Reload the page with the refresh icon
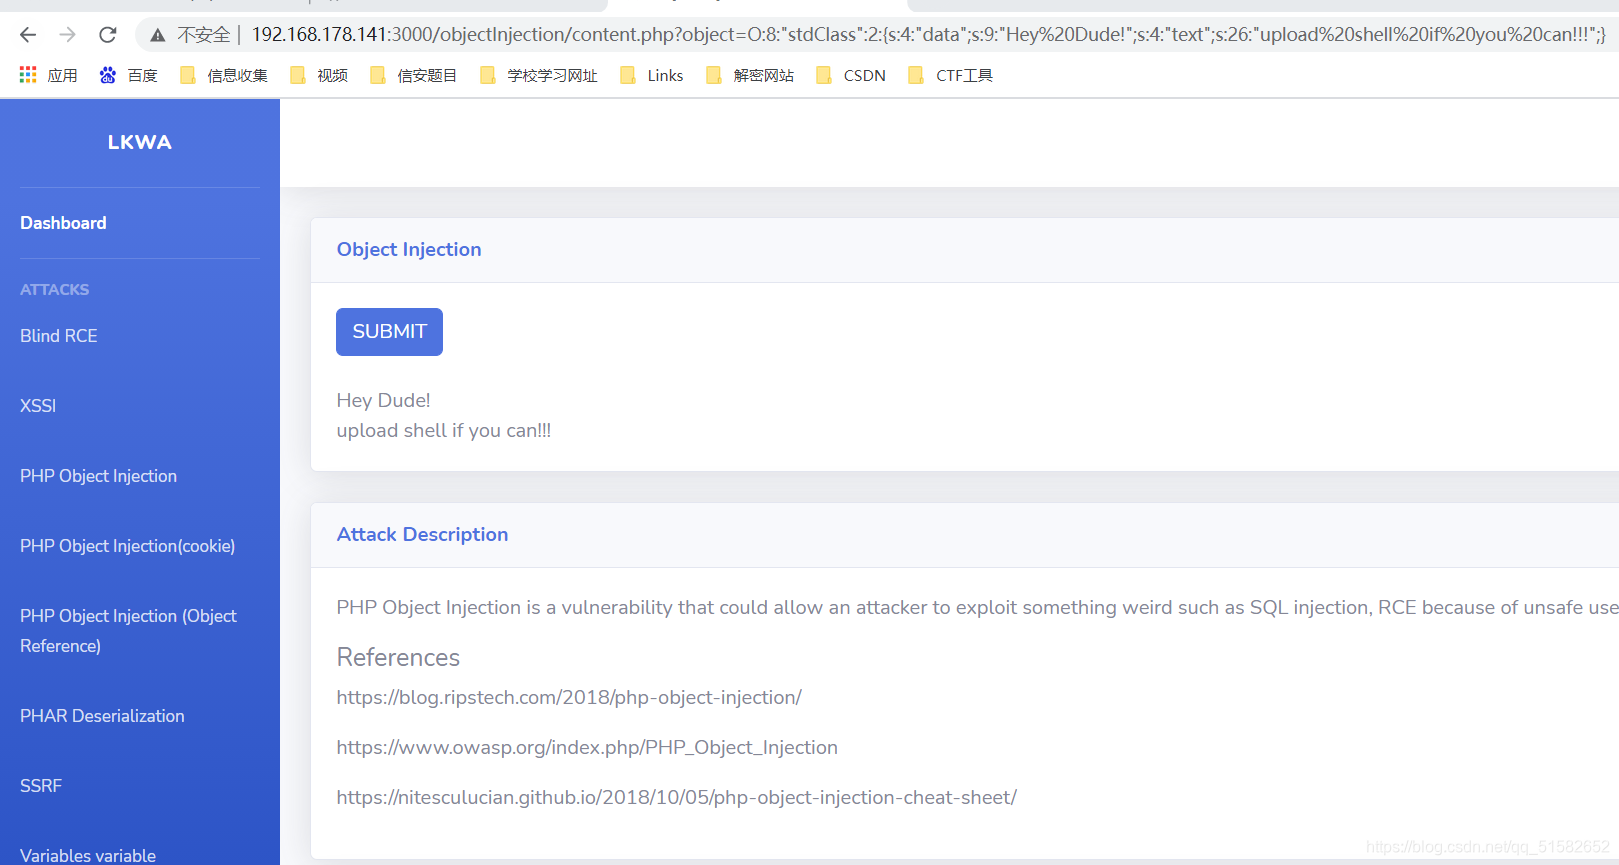 pyautogui.click(x=108, y=35)
